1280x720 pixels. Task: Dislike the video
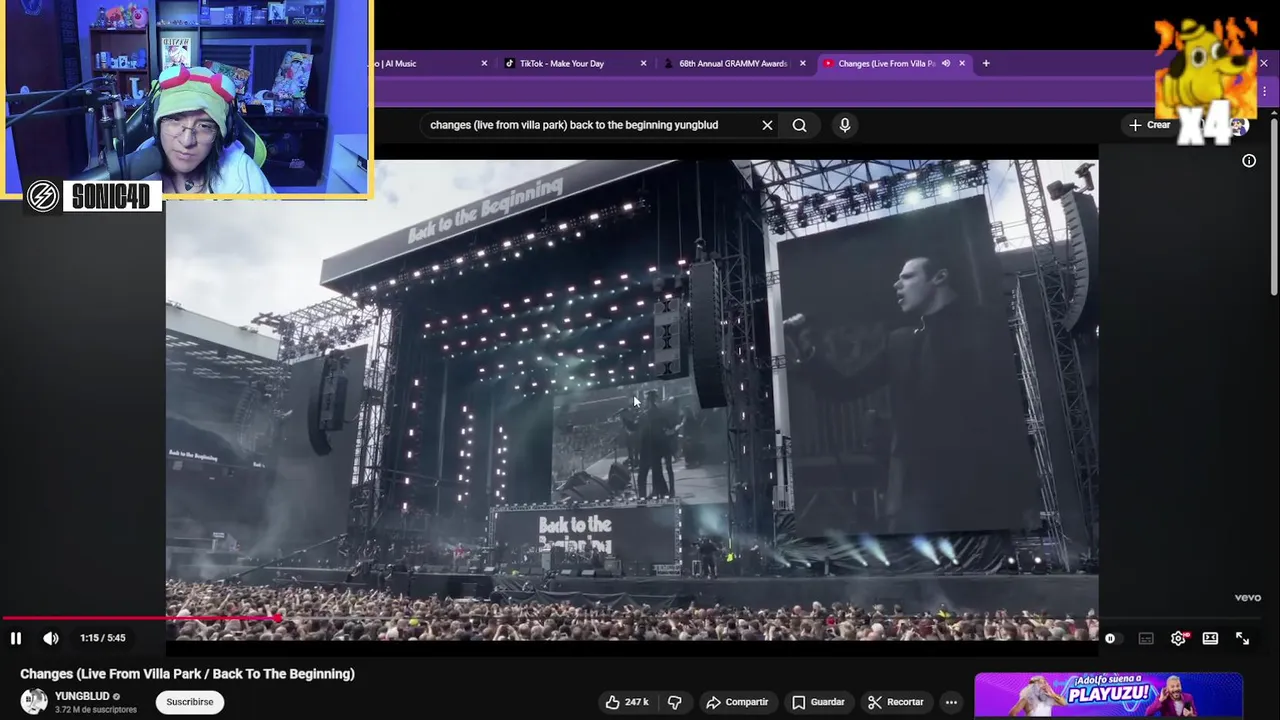point(675,702)
